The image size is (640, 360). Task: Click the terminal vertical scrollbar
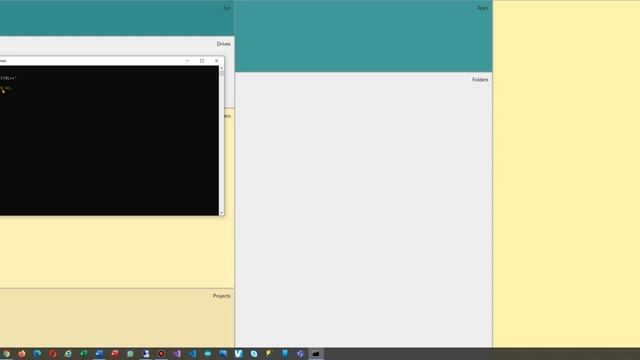click(222, 141)
